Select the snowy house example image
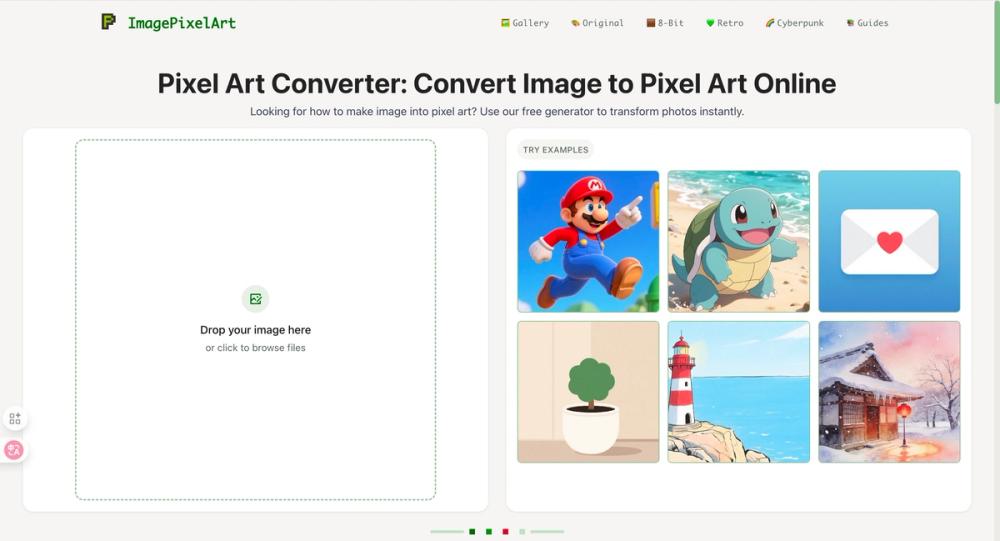This screenshot has width=1000, height=541. (x=889, y=392)
